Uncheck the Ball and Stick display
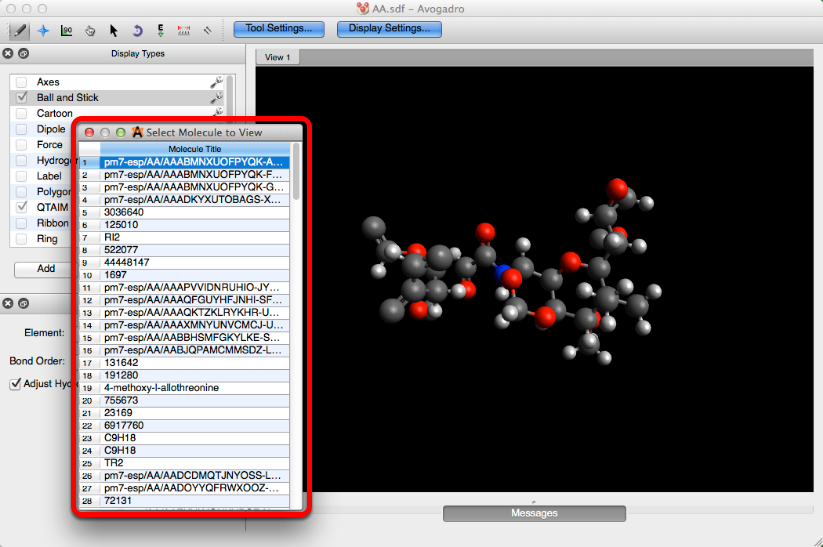 click(22, 98)
